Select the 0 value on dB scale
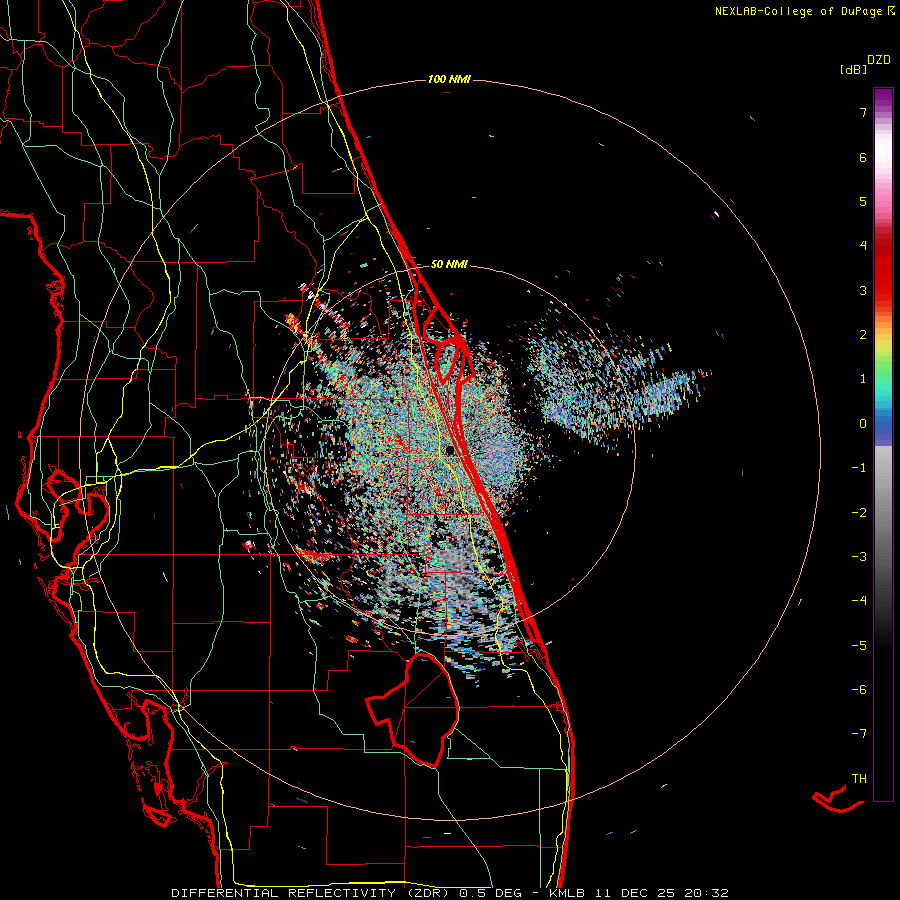This screenshot has width=900, height=900. coord(863,424)
